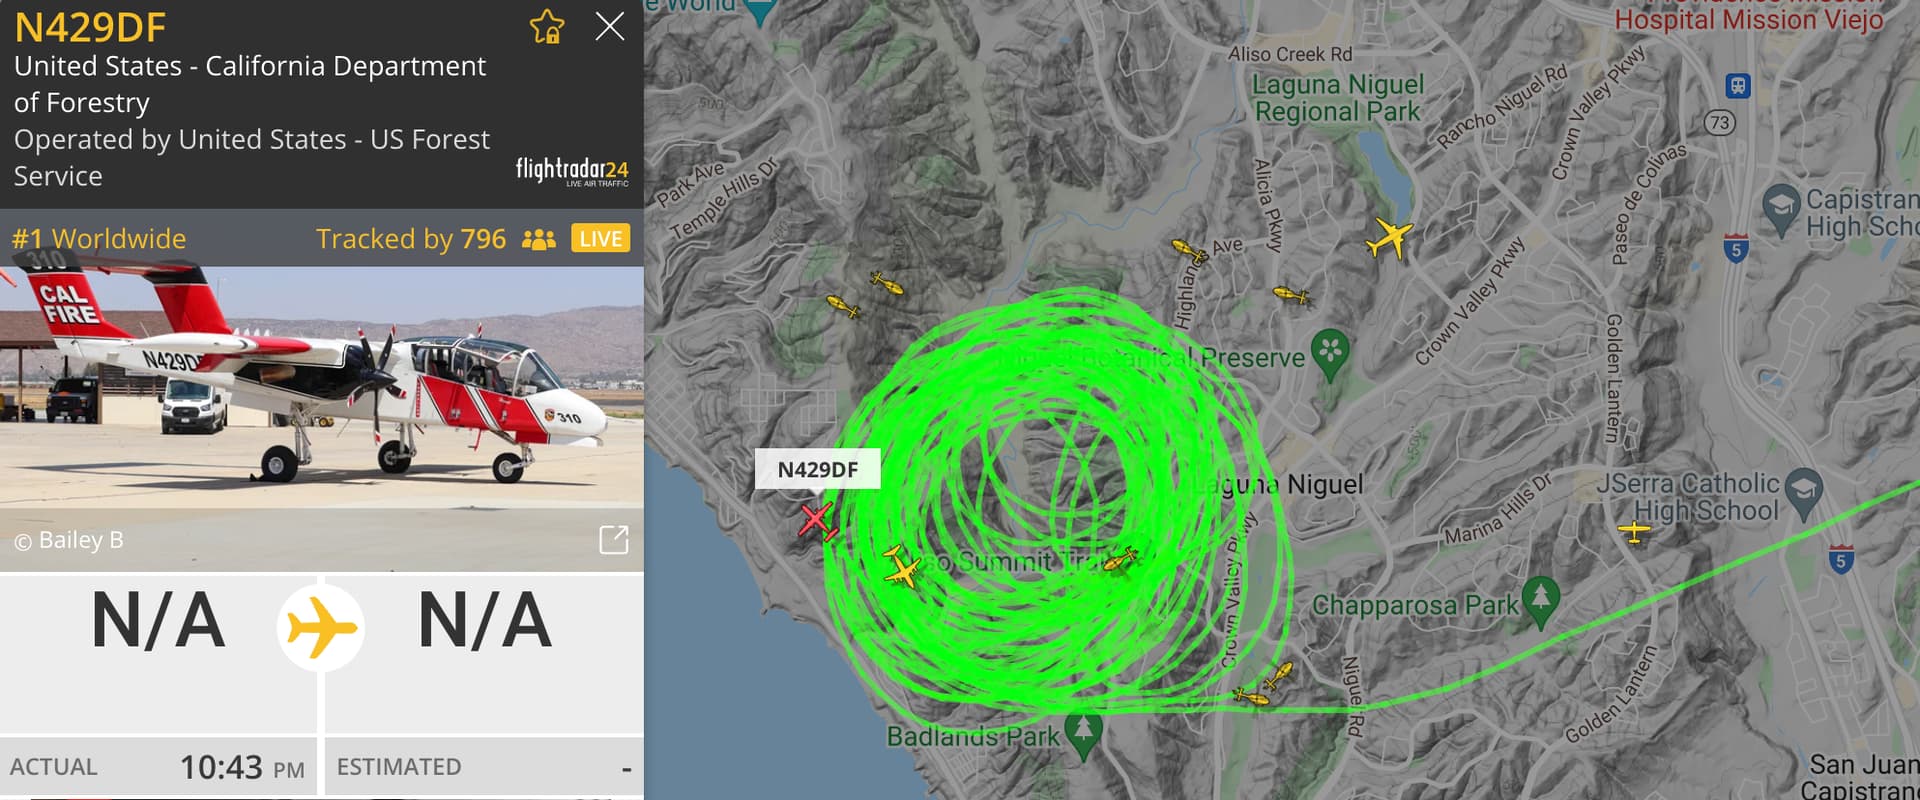The height and width of the screenshot is (800, 1920).
Task: Click the yellow airplane route icon between N/A
Action: point(321,628)
